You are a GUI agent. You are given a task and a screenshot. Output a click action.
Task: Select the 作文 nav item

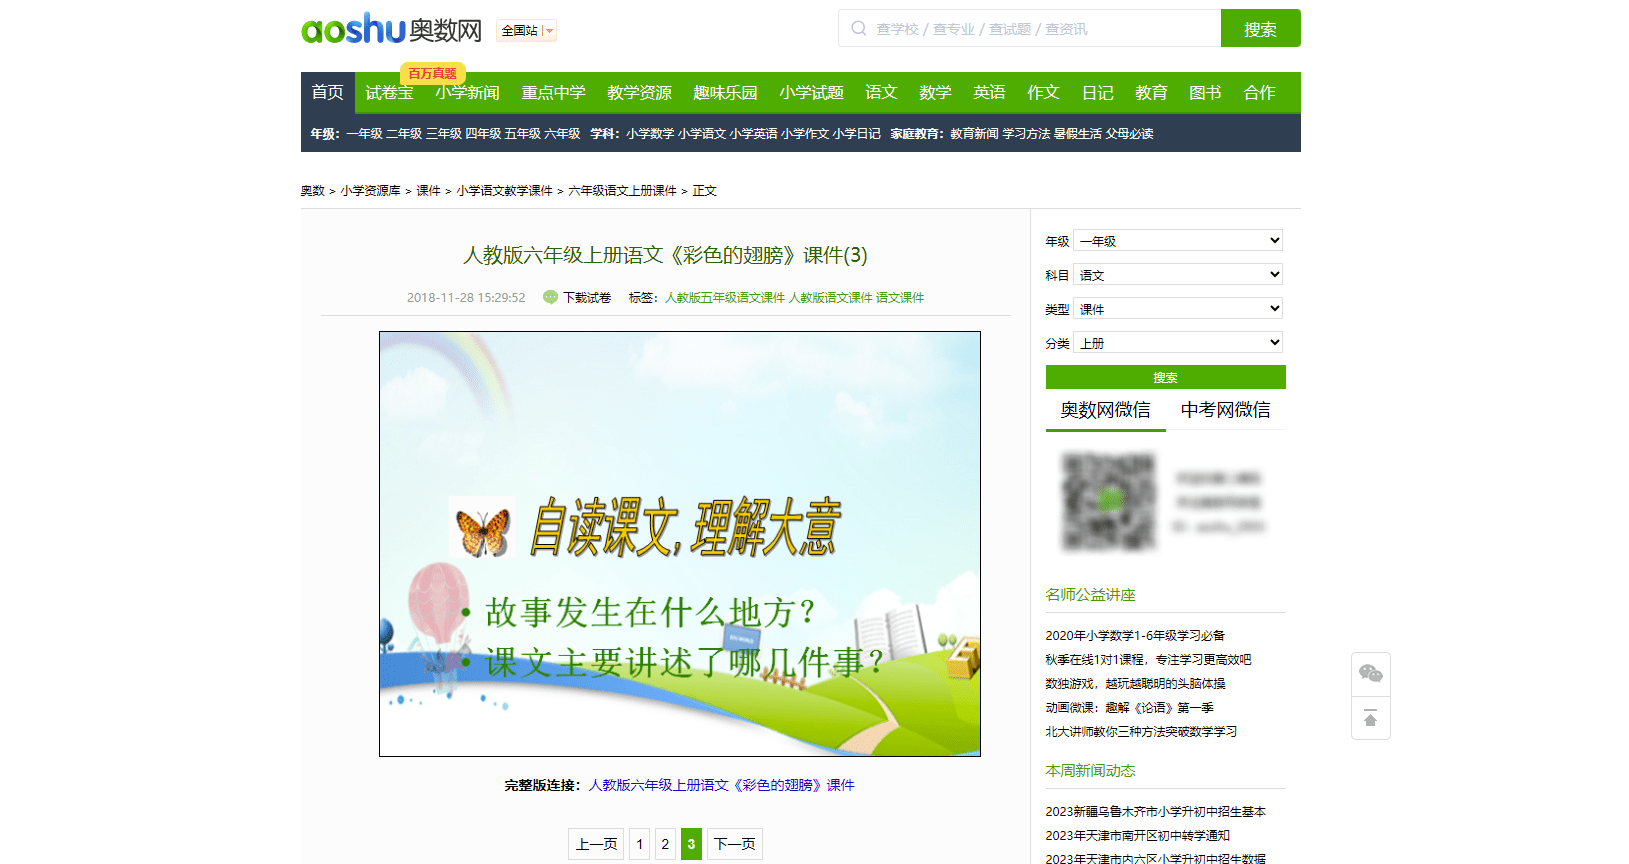(1043, 92)
